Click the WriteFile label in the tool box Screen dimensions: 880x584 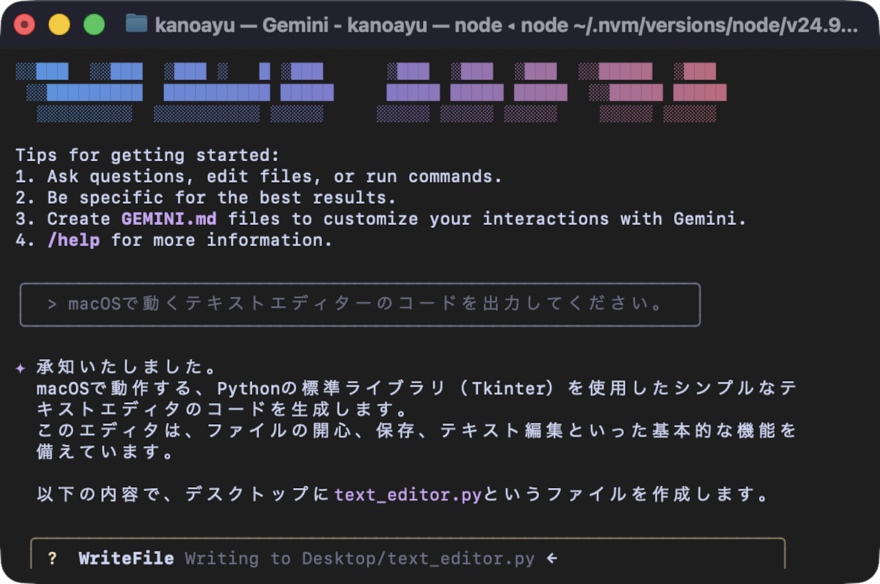coord(126,559)
